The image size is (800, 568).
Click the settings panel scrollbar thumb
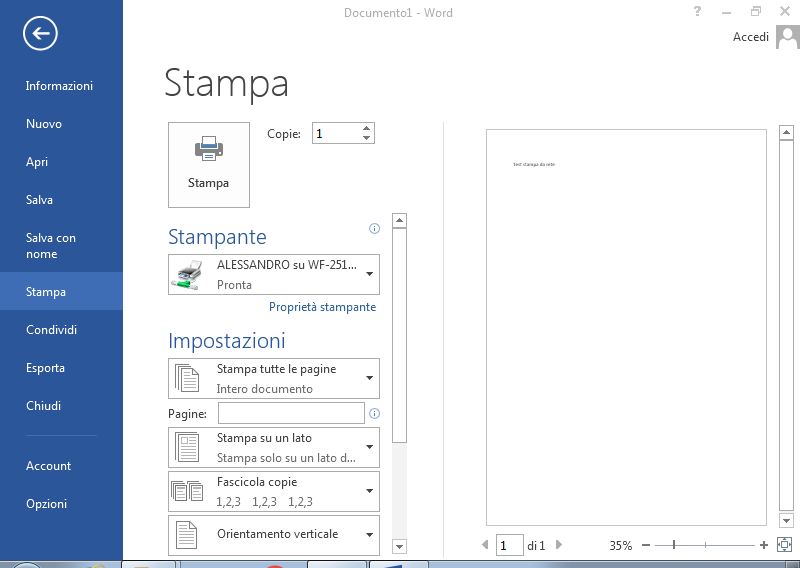pos(399,335)
